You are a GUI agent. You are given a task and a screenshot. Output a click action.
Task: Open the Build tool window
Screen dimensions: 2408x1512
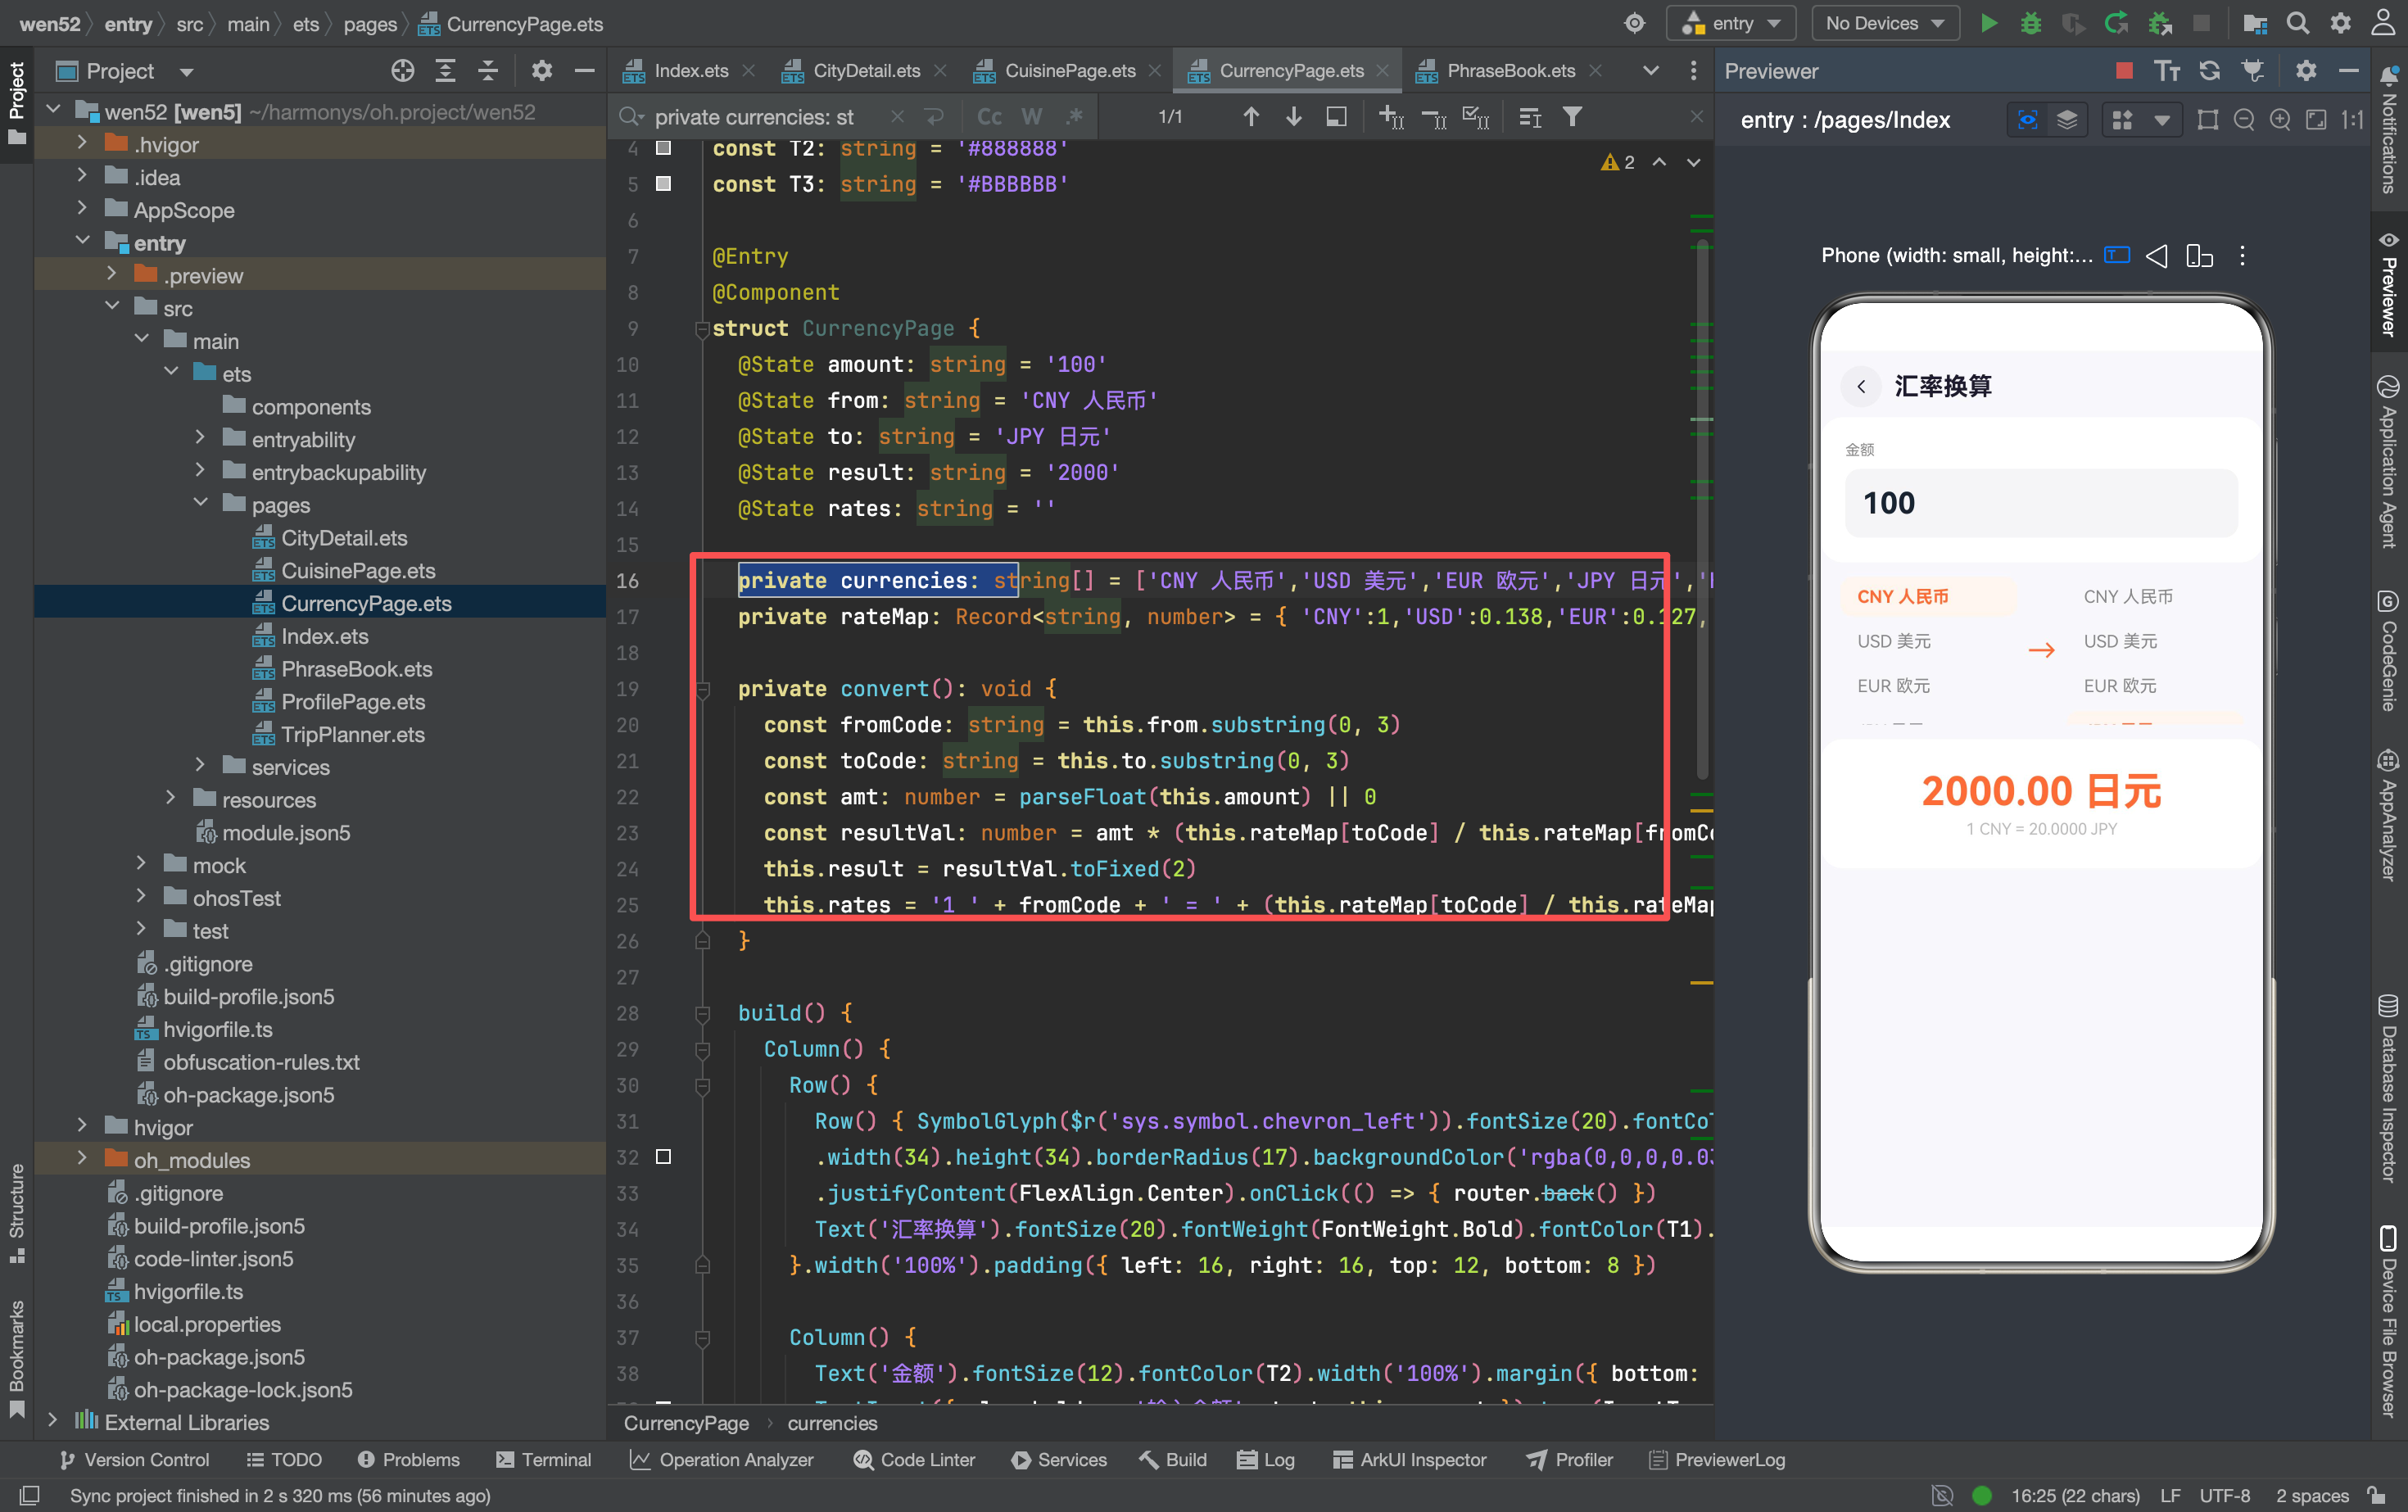point(1173,1459)
